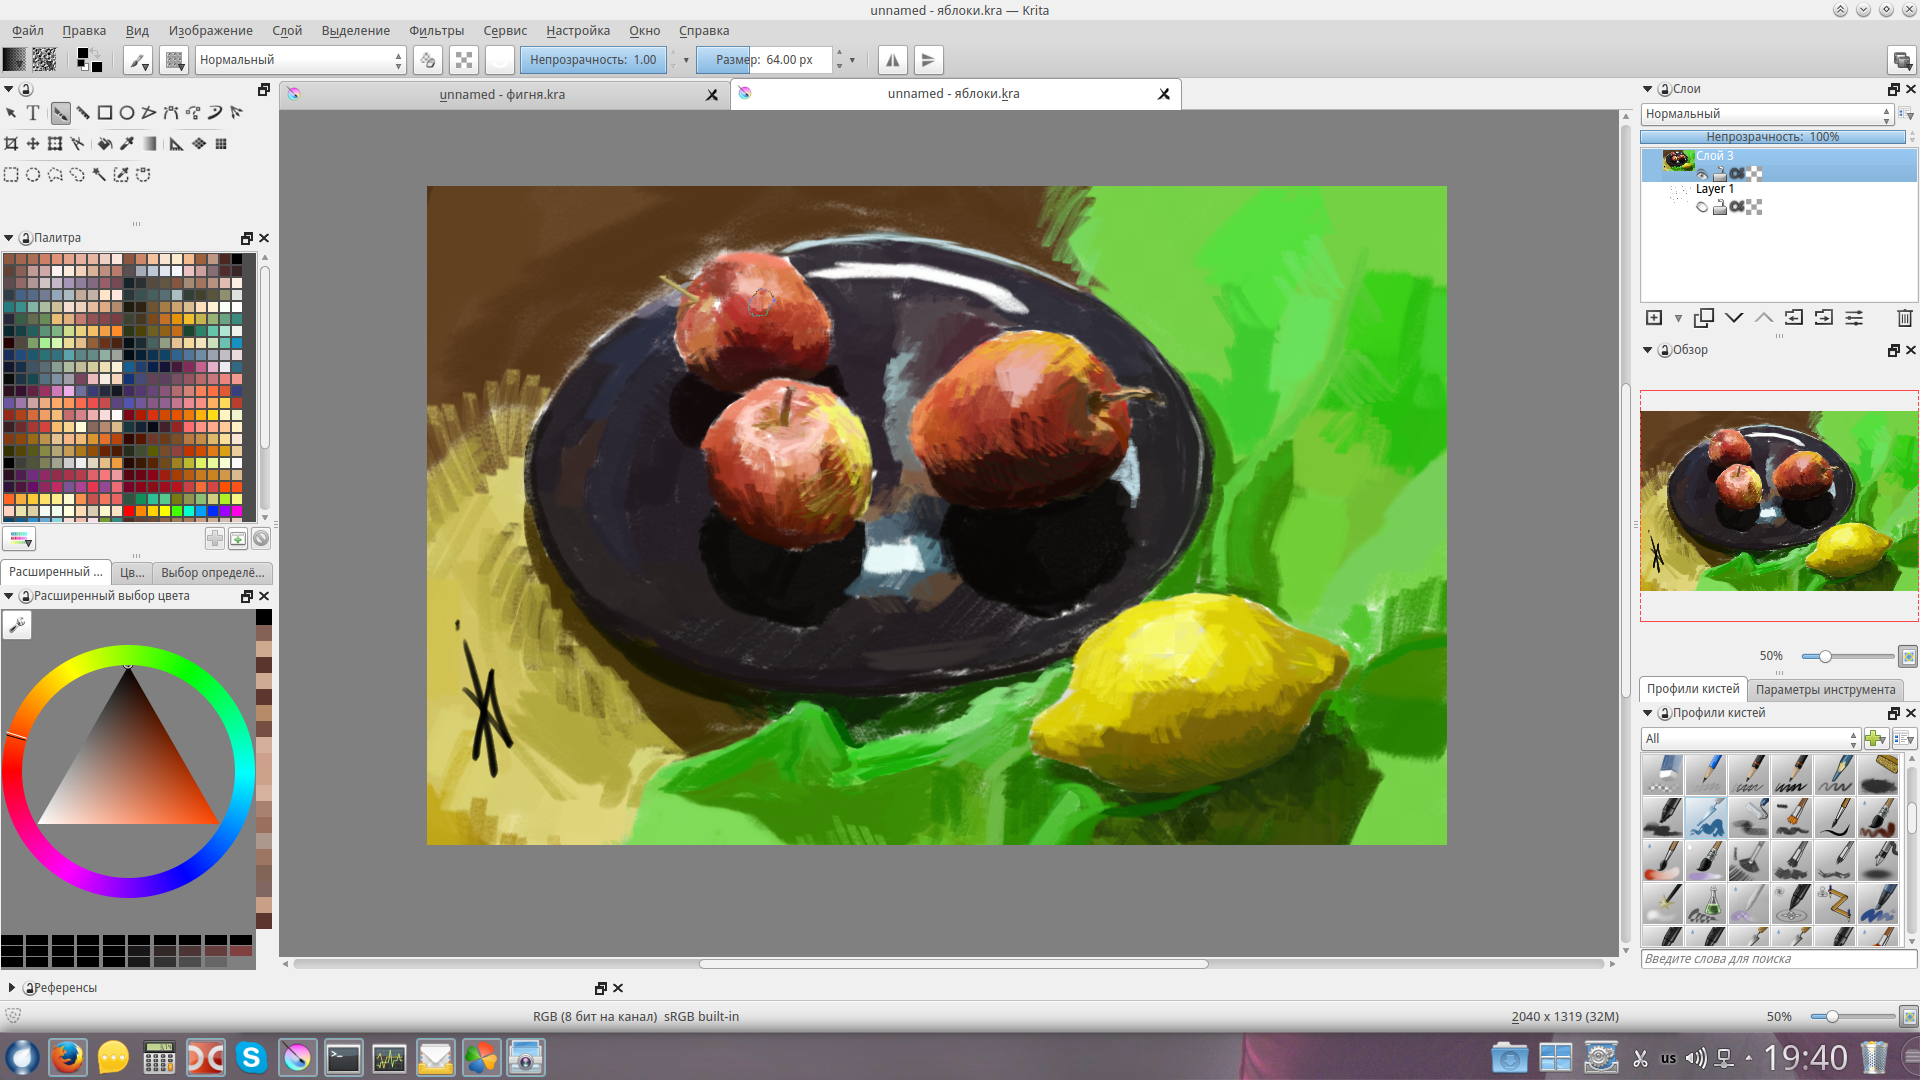Collapse the Палитра docker

pos(9,238)
